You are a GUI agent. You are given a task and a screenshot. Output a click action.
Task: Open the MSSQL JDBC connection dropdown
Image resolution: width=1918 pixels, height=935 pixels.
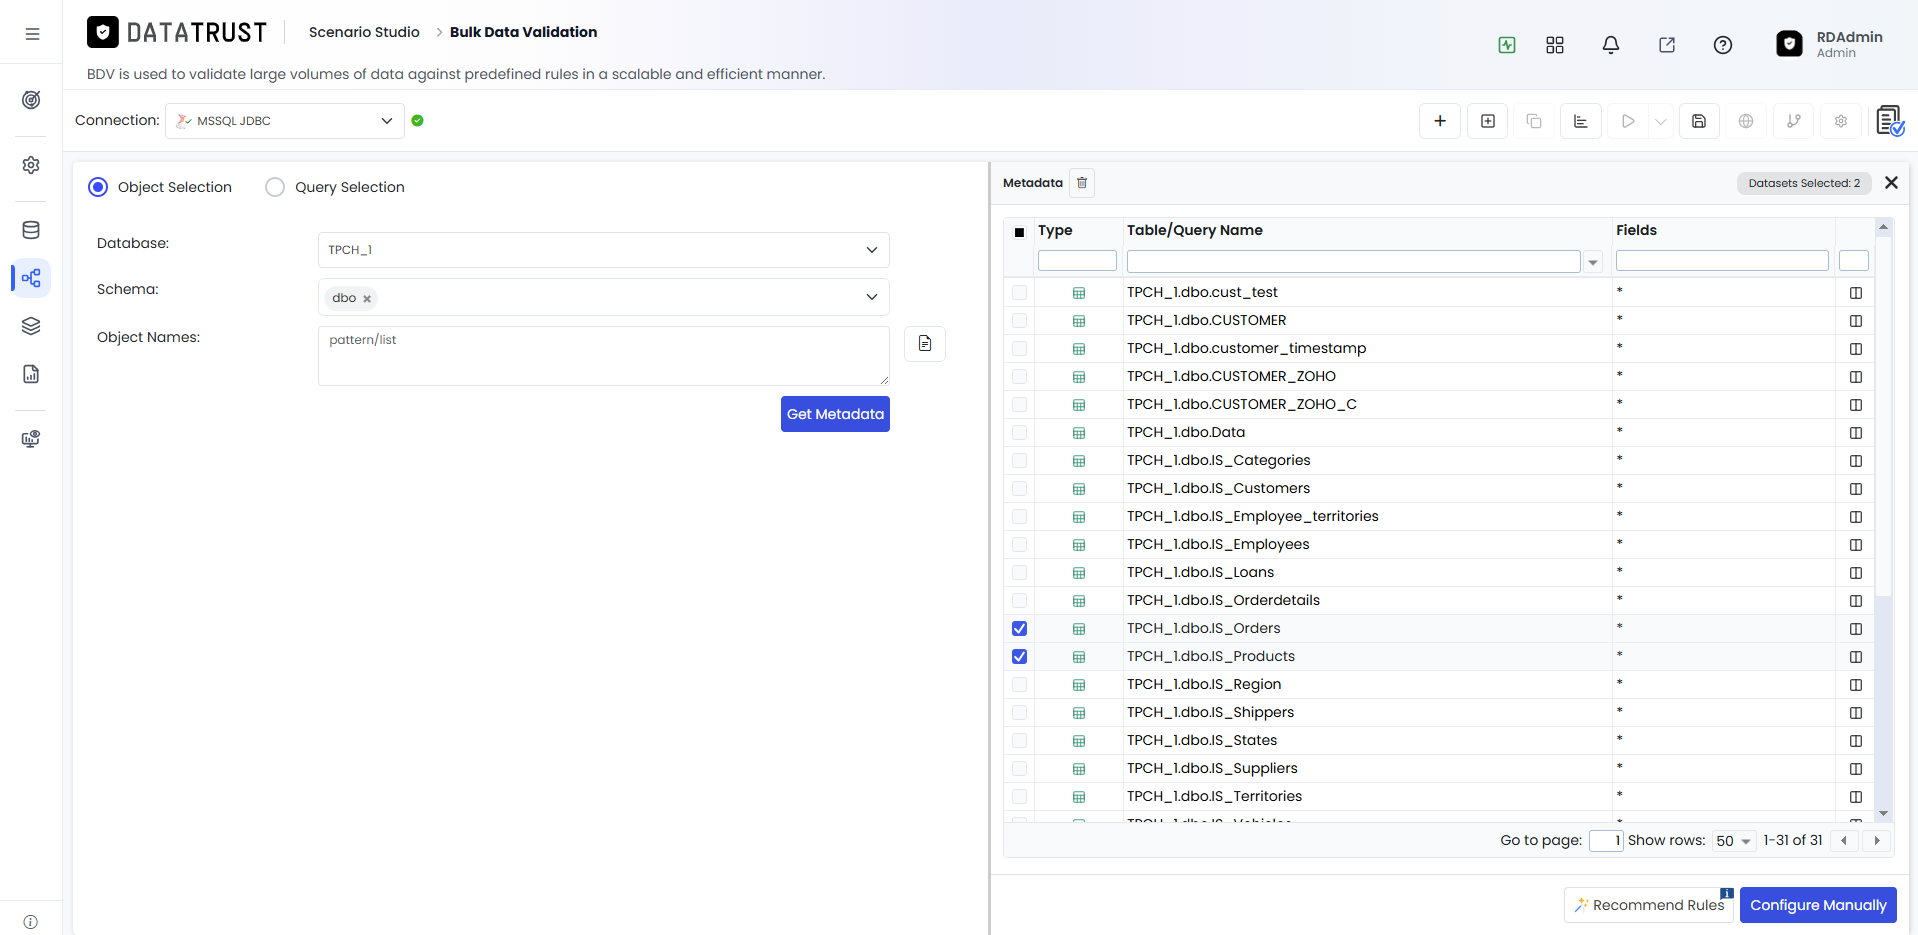(x=285, y=121)
